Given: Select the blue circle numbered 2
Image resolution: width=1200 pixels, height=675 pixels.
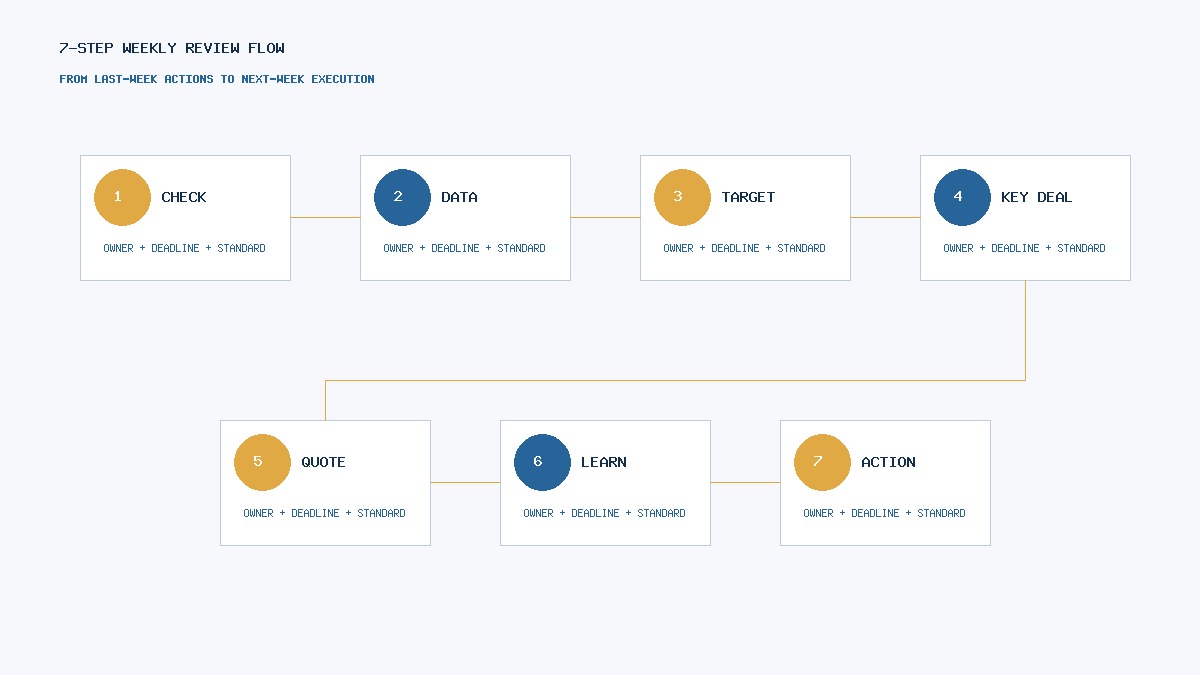Looking at the screenshot, I should coord(402,197).
